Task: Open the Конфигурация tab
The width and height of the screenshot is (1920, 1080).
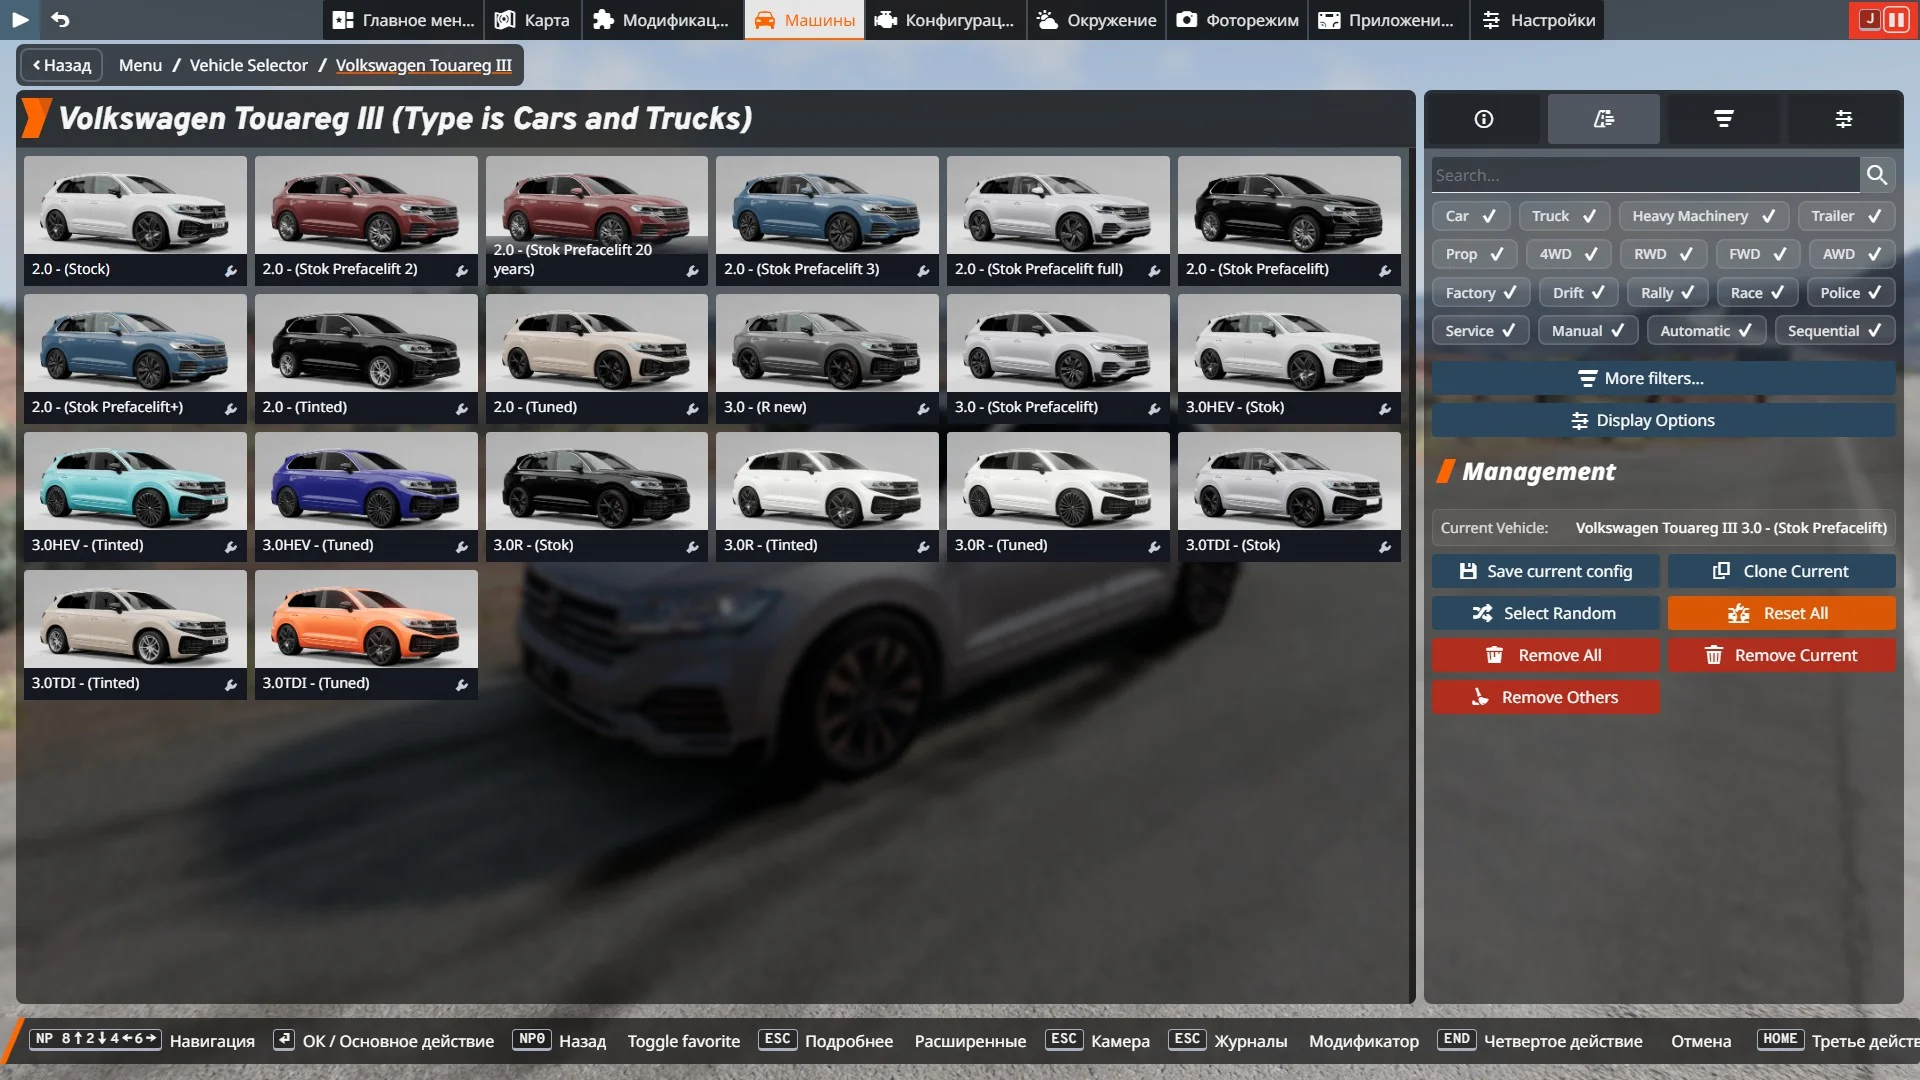Action: pyautogui.click(x=945, y=20)
